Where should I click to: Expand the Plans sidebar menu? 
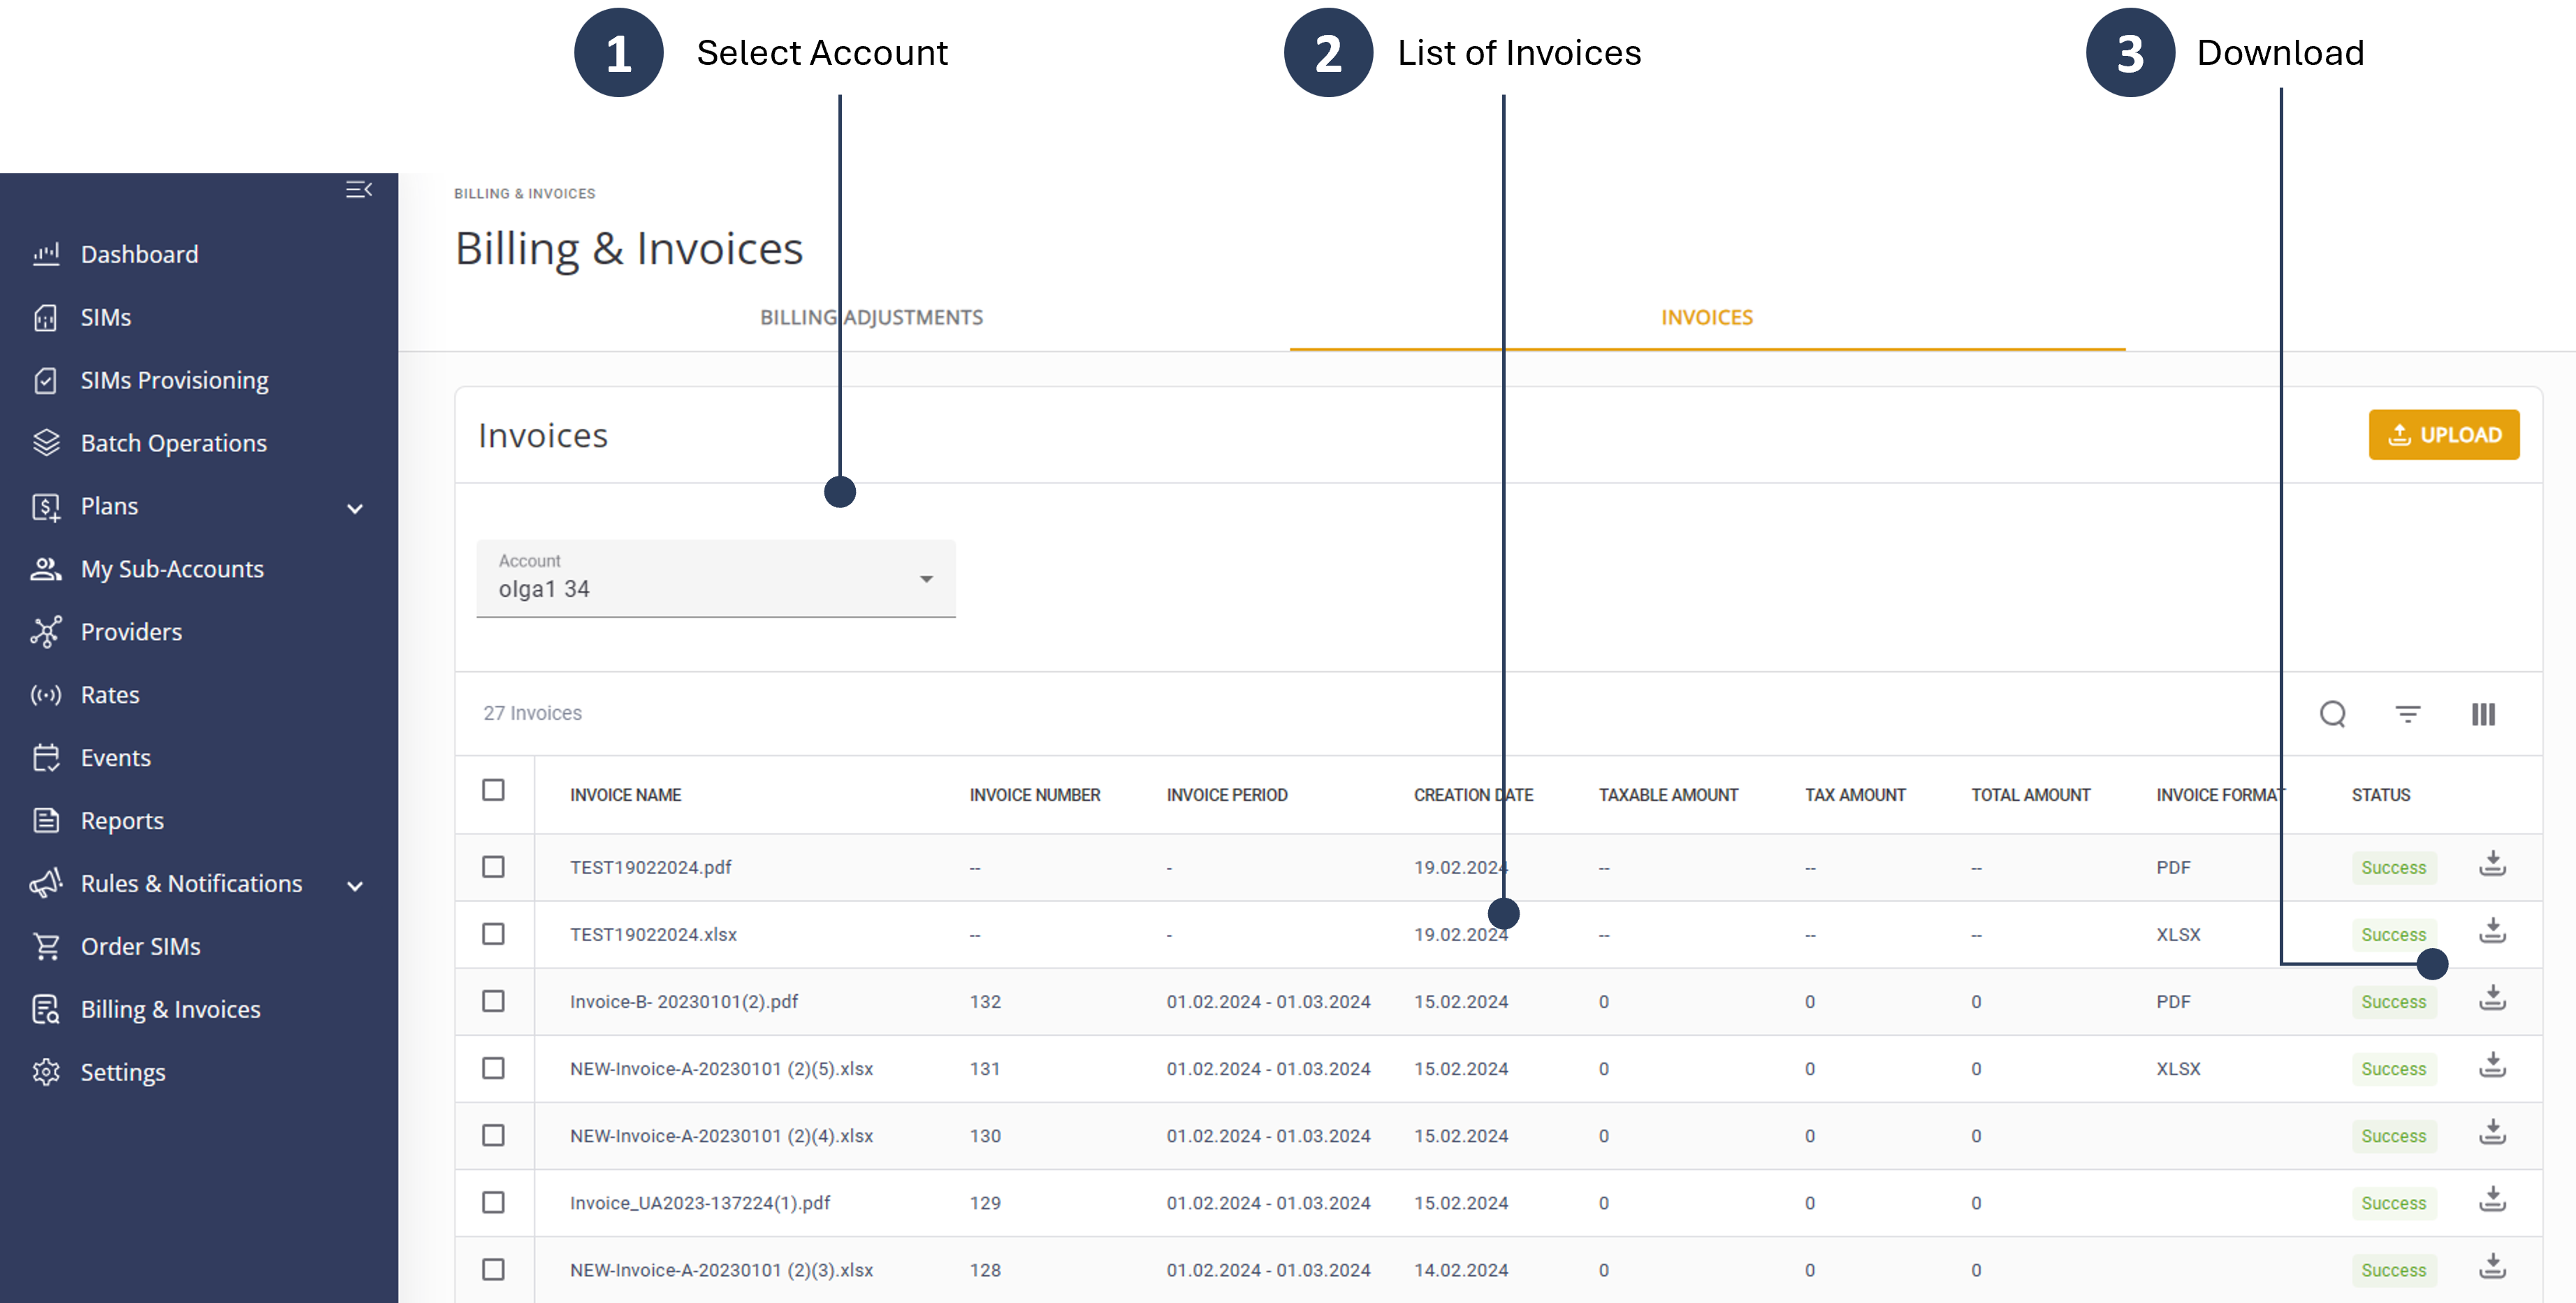tap(354, 508)
